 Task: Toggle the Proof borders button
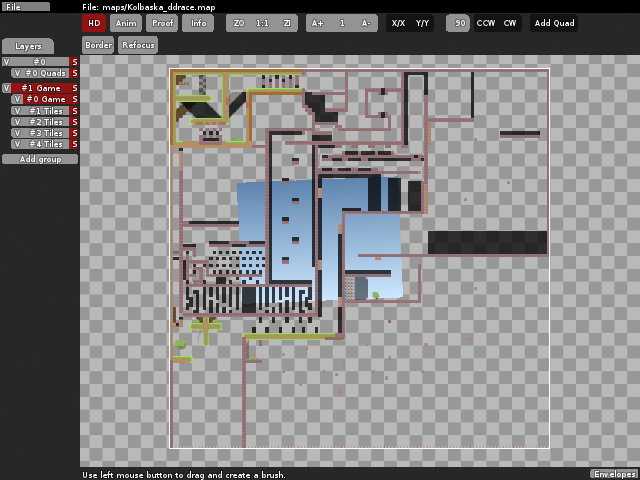point(162,23)
